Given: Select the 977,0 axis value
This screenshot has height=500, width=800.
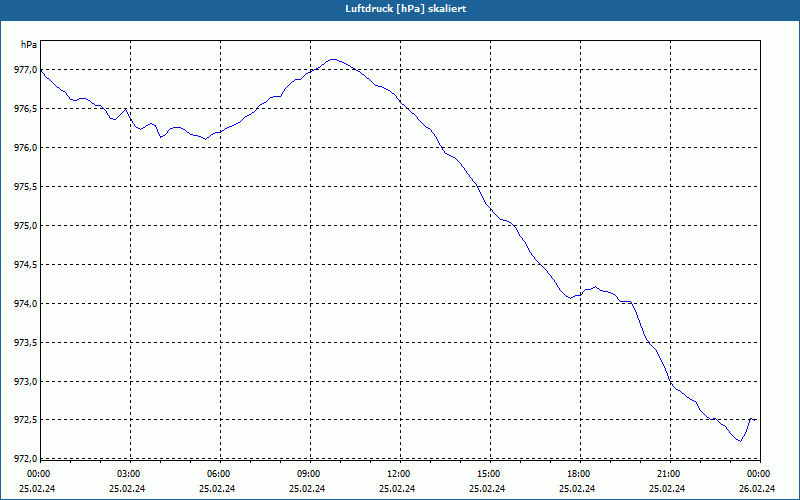Looking at the screenshot, I should (25, 69).
